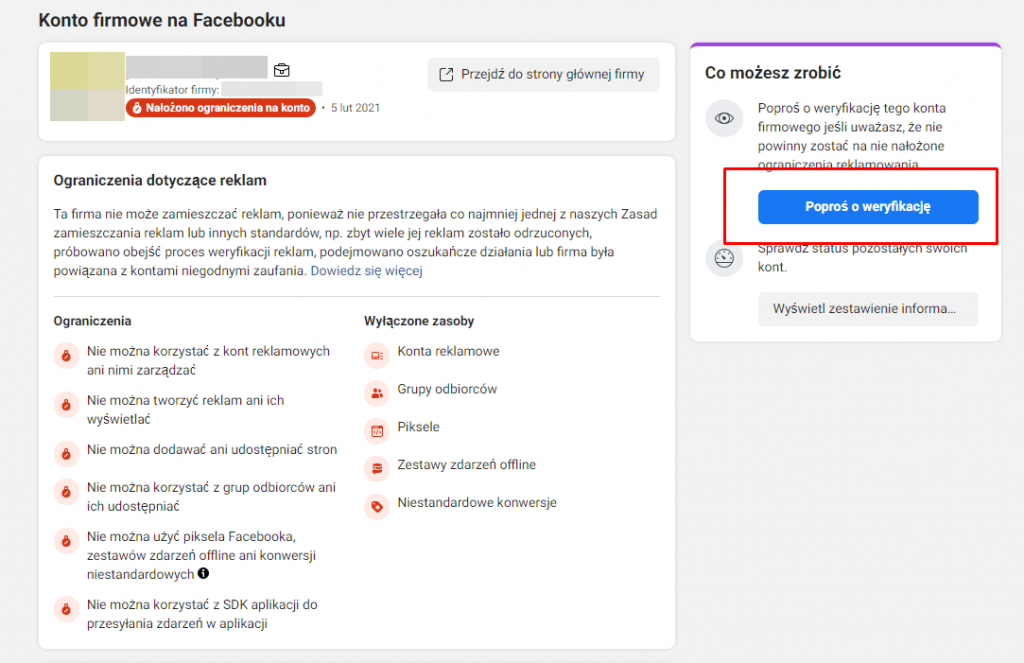Click 'Wyświetl zestawienie informa...' button
The image size is (1024, 663).
(x=868, y=309)
